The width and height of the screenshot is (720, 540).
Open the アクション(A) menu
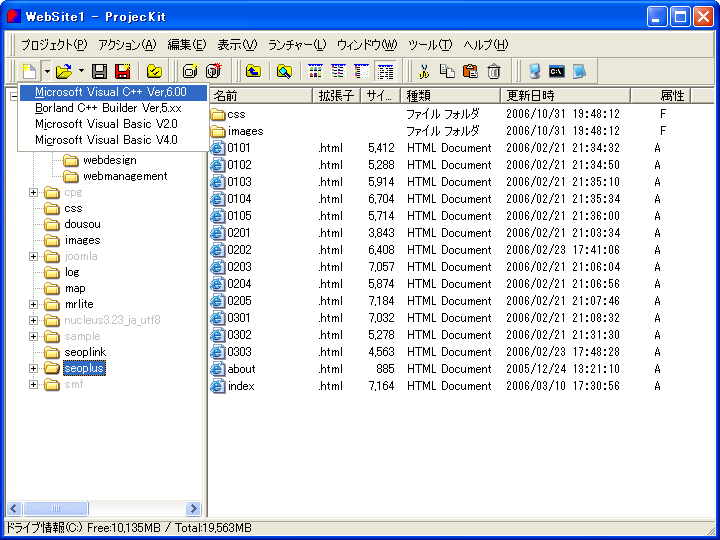127,45
